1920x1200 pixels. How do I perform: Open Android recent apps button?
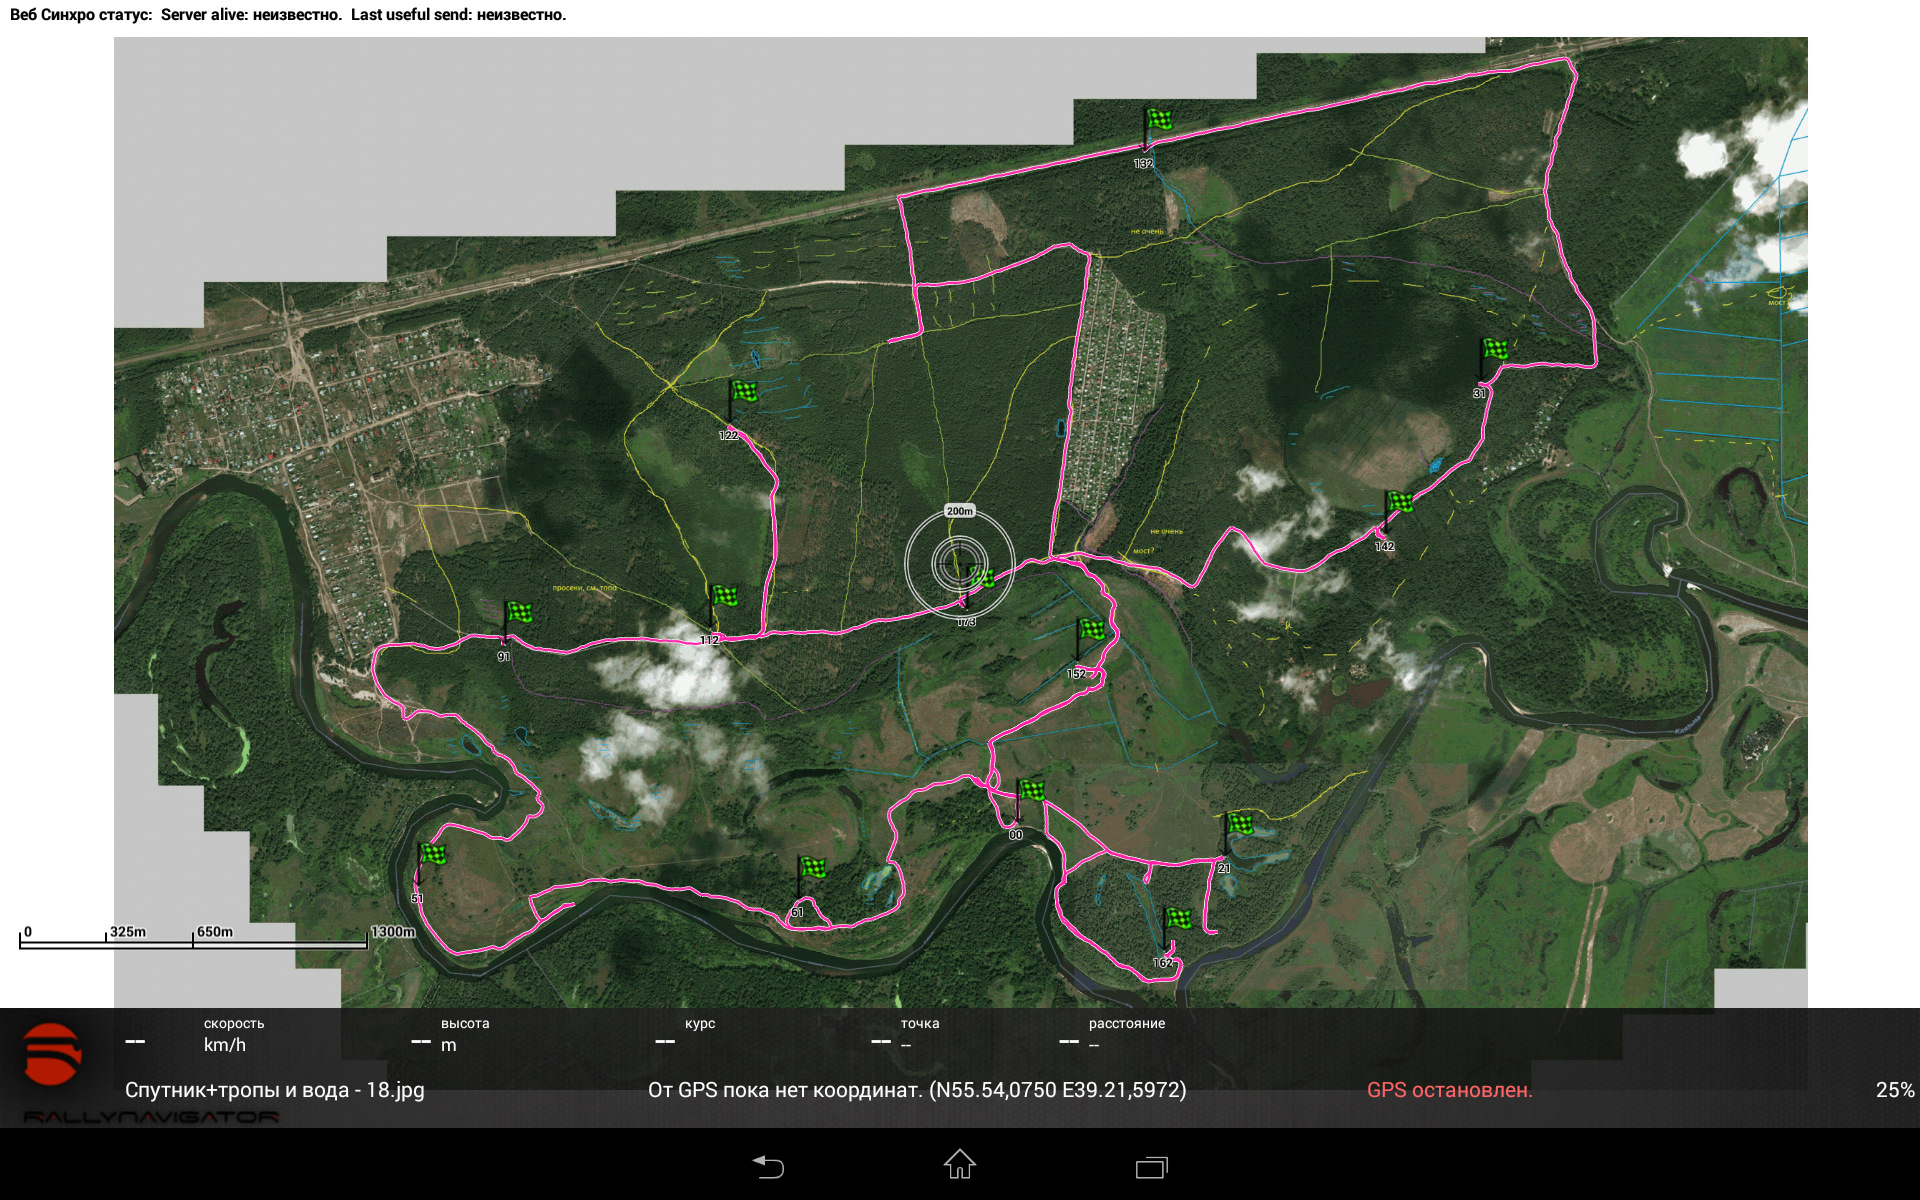(x=1151, y=1167)
